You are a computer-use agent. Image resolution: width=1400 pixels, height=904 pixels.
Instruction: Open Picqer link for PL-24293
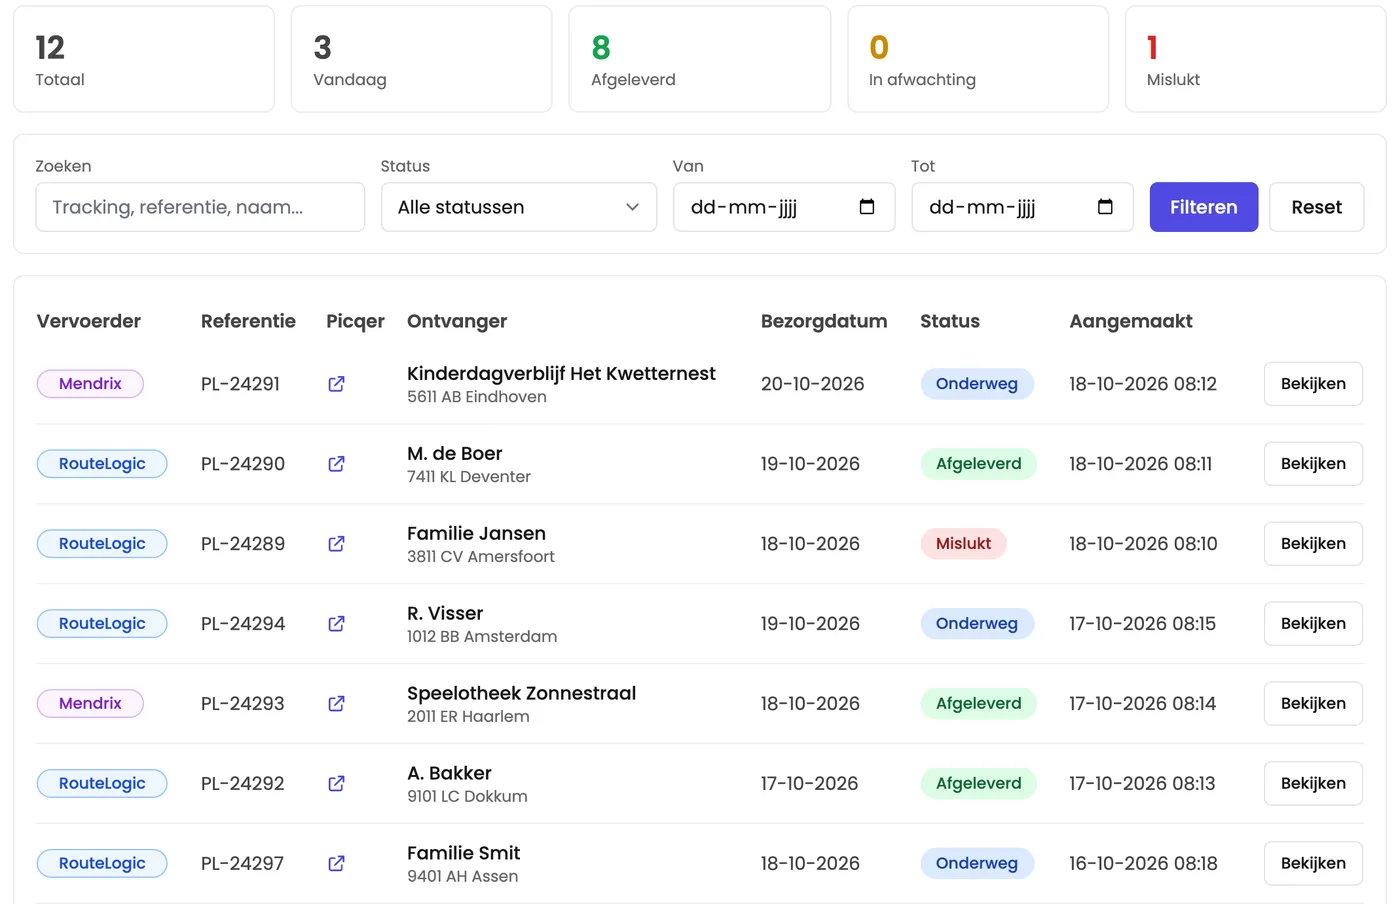click(x=336, y=704)
